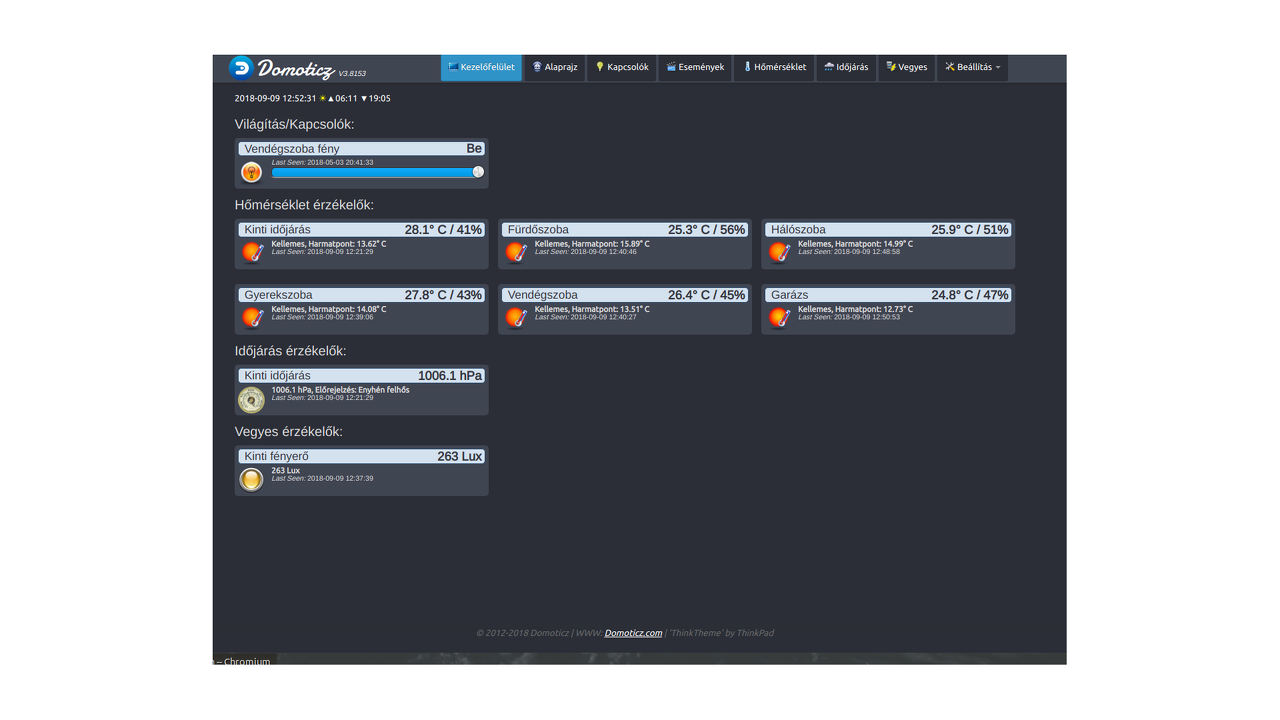The image size is (1280, 720).
Task: Click the 25.3° C / 56% reading
Action: (707, 230)
